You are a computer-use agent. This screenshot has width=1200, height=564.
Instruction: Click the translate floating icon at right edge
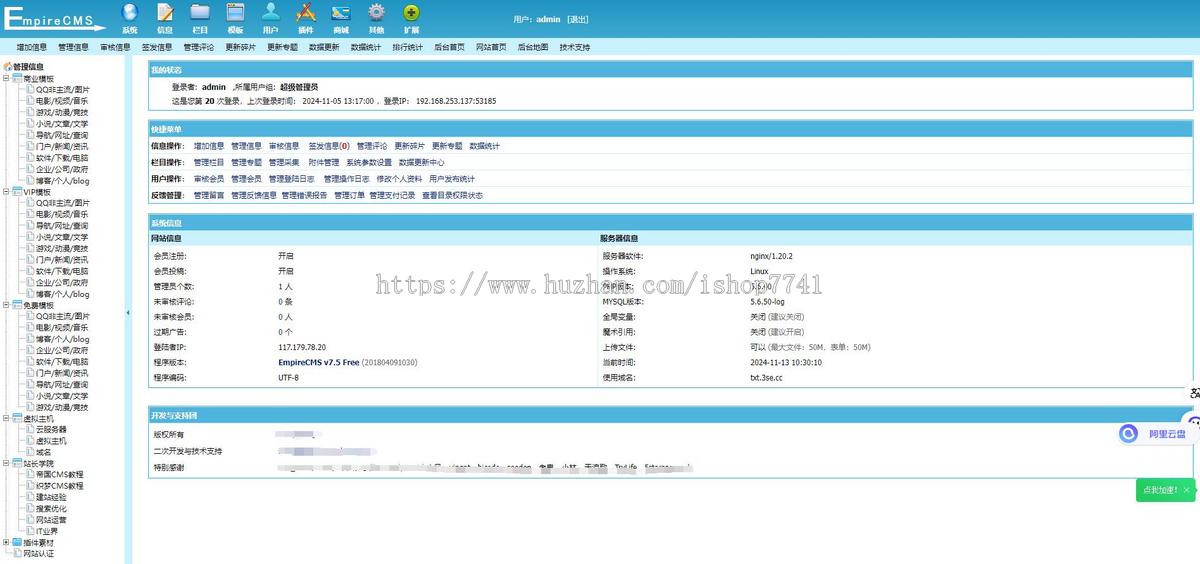1193,394
